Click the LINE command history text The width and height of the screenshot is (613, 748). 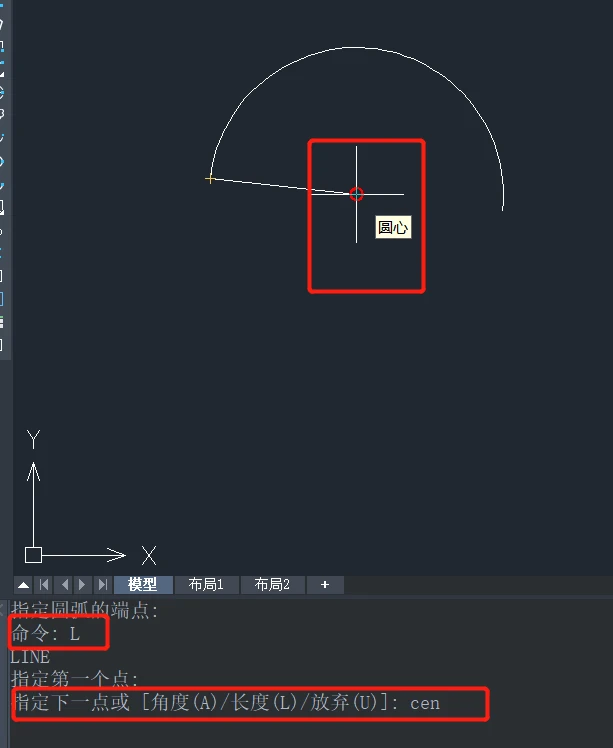coord(30,657)
